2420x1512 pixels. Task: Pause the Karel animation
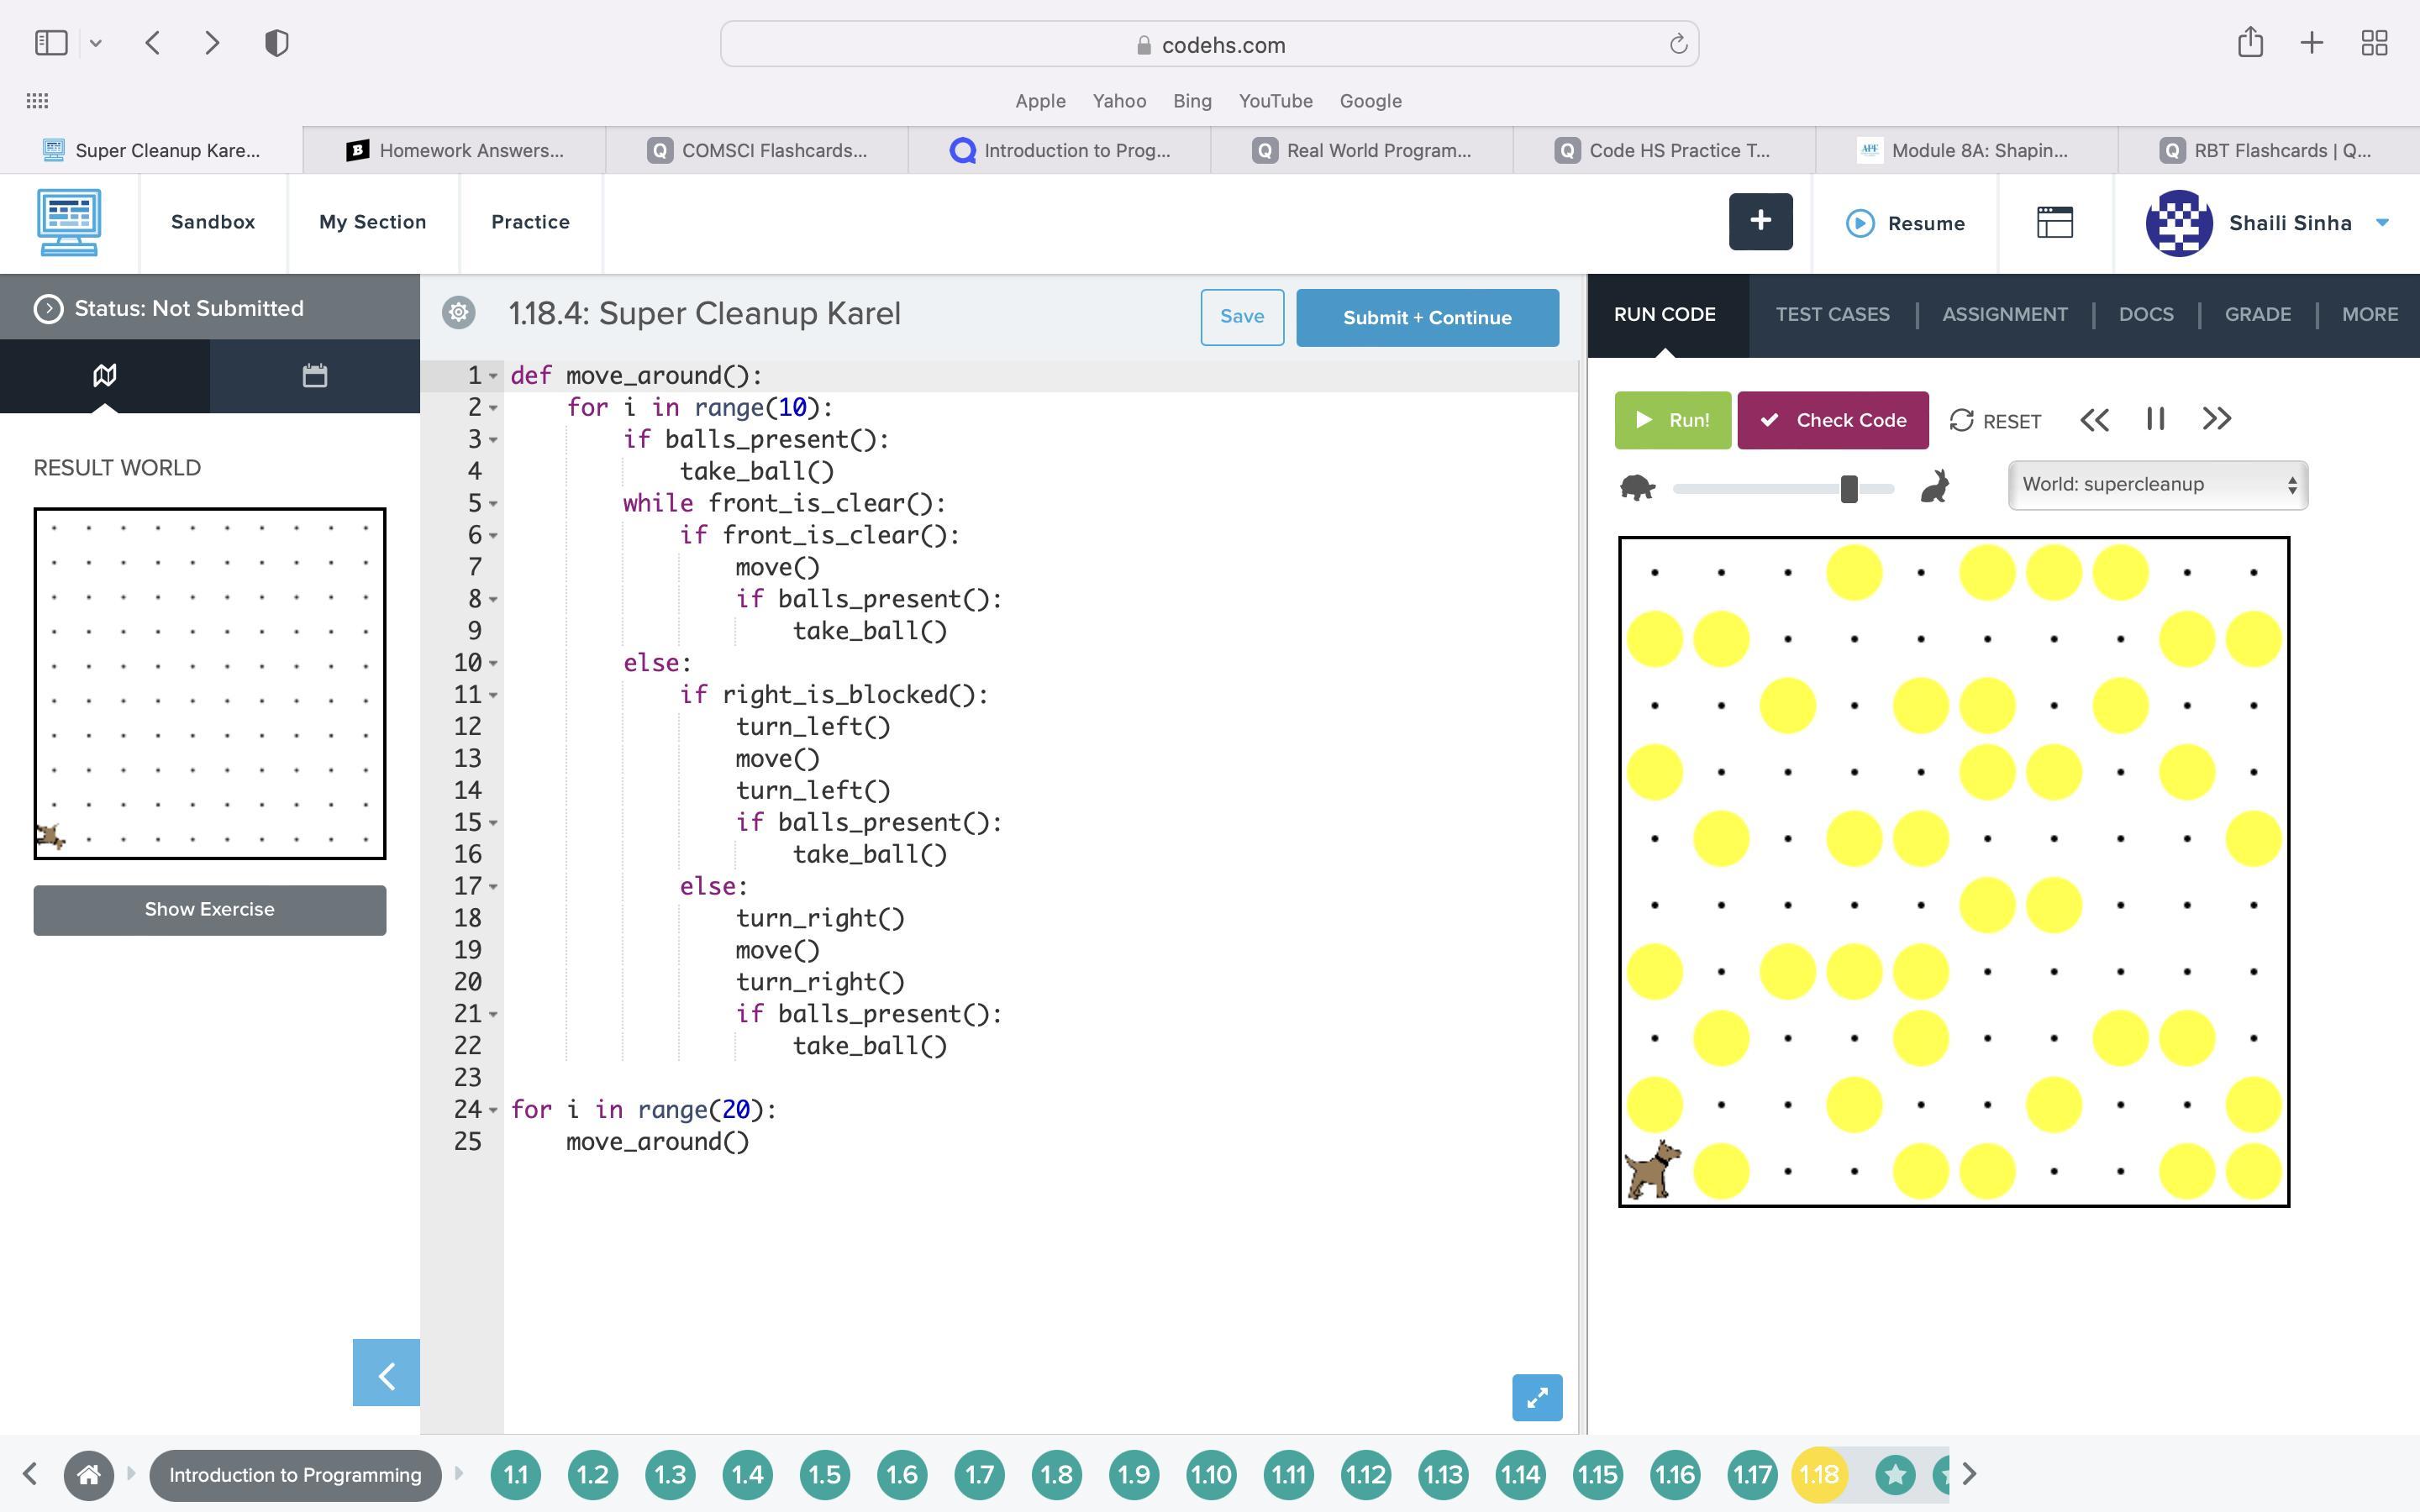click(2155, 420)
